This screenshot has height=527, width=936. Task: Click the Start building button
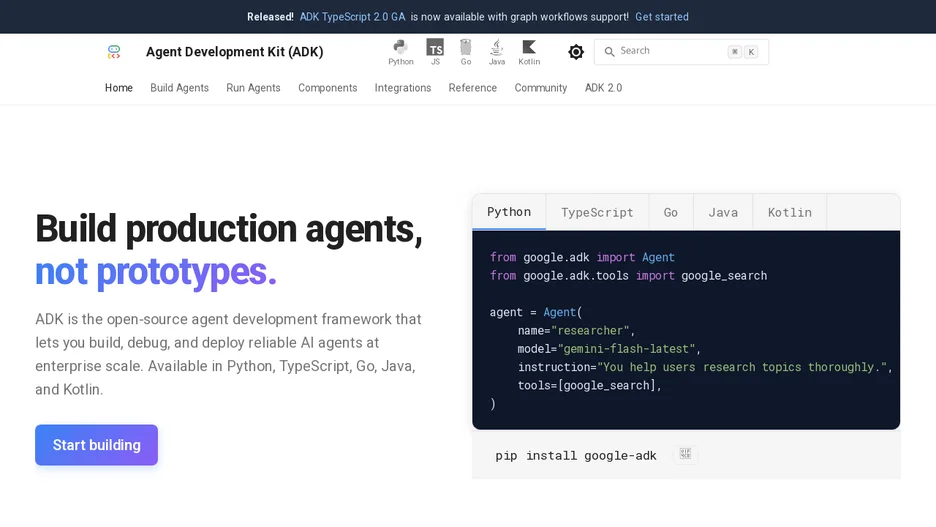tap(97, 445)
